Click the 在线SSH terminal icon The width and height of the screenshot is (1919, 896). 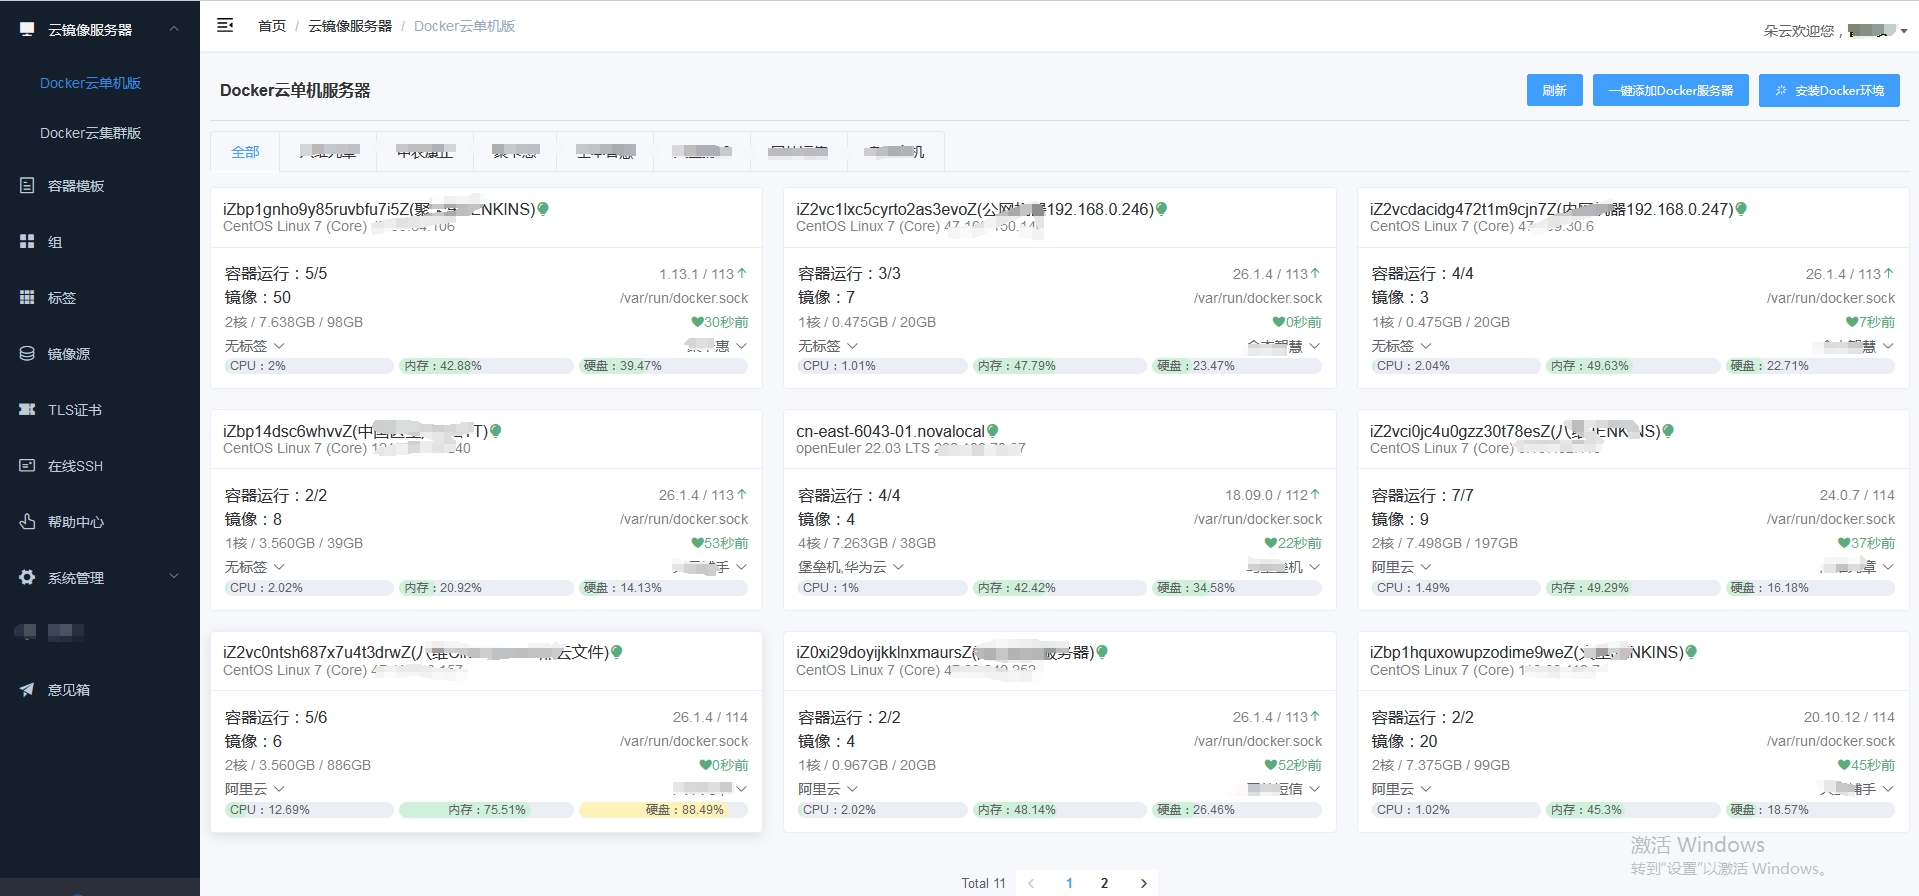27,465
